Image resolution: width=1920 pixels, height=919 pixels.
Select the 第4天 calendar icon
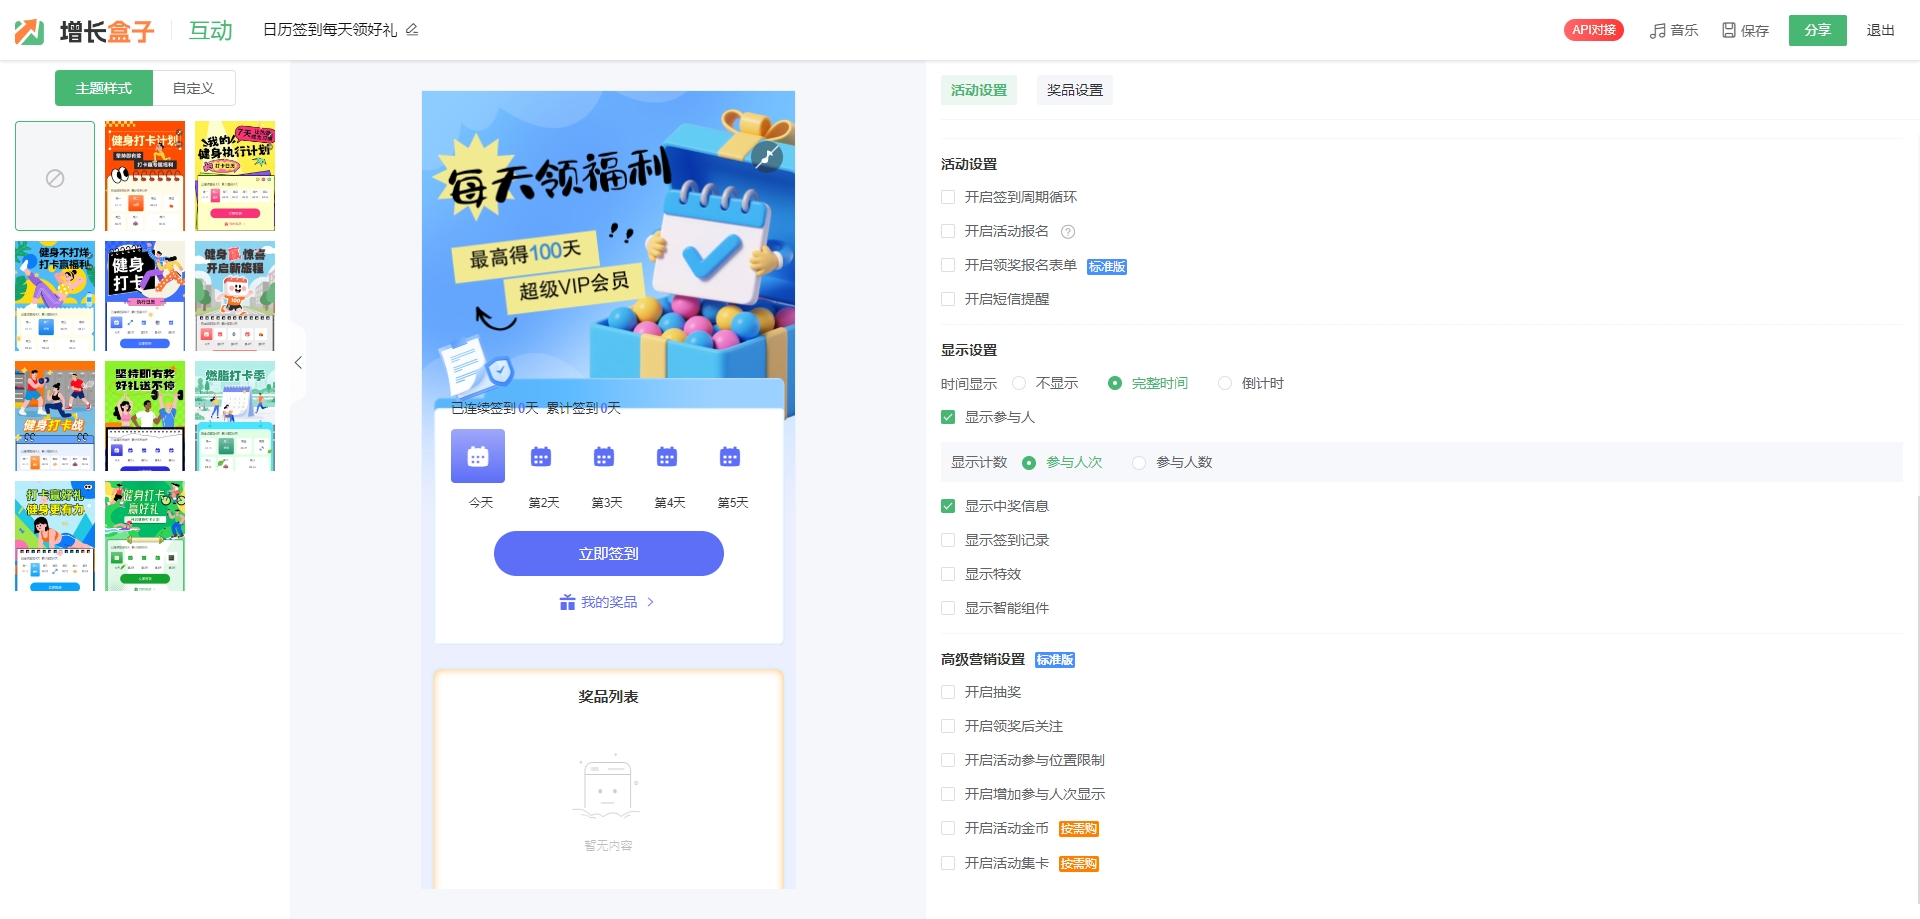(x=667, y=457)
